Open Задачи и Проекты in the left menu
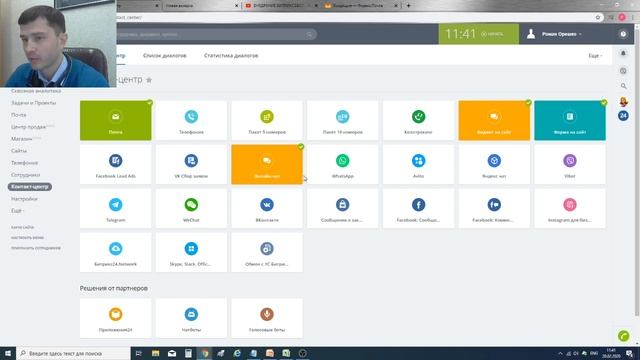The image size is (640, 360). pos(33,103)
